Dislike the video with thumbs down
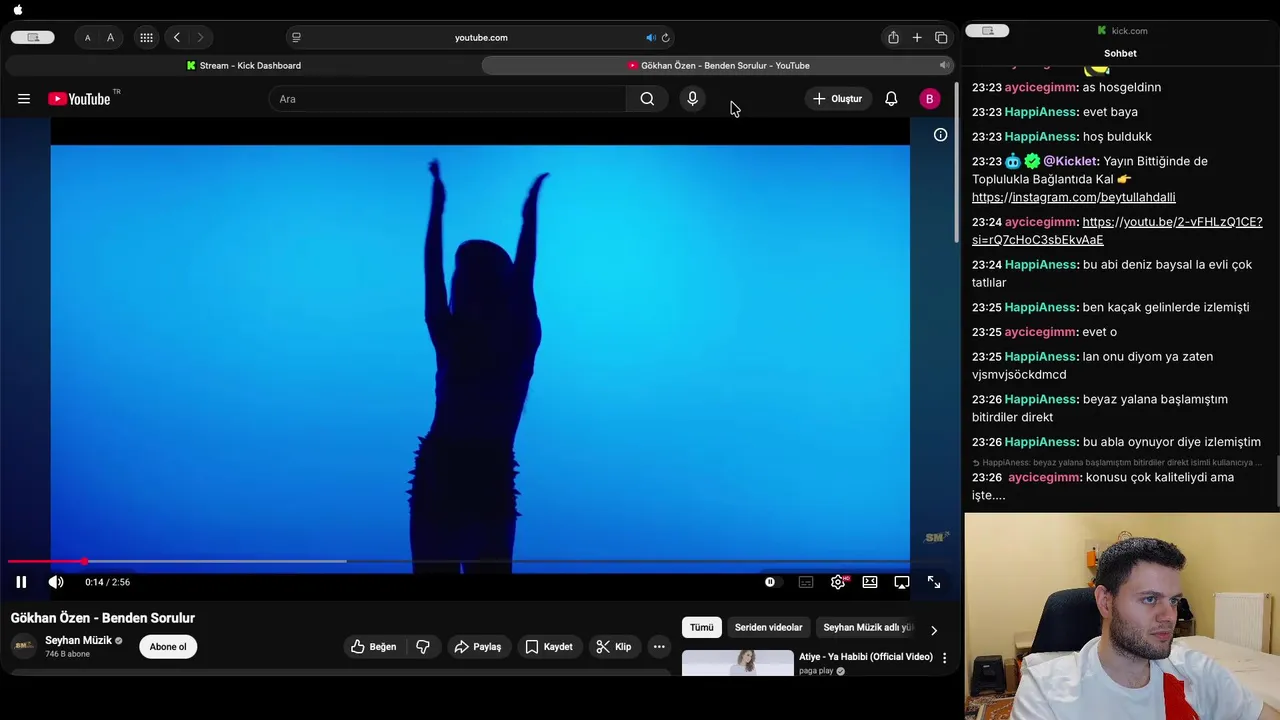Viewport: 1280px width, 720px height. (x=423, y=647)
